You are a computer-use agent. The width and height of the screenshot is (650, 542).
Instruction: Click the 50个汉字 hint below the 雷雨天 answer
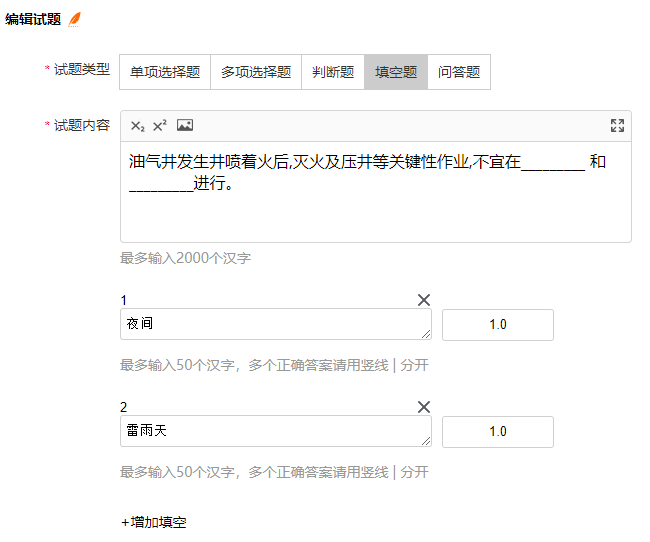(x=274, y=472)
